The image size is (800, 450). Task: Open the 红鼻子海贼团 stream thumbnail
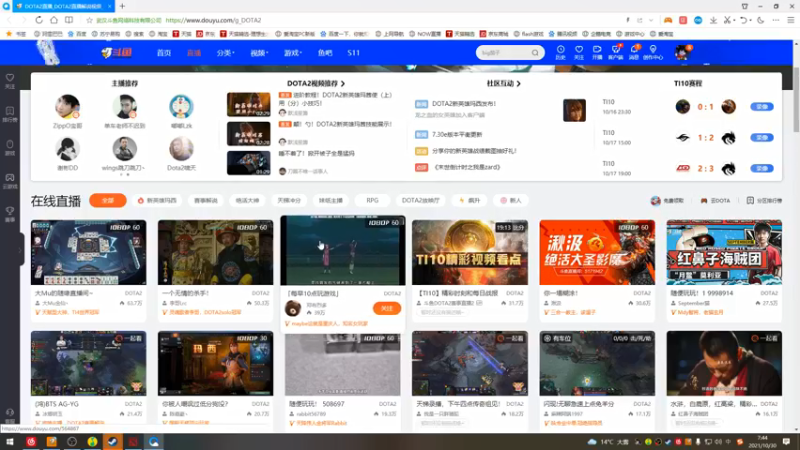pos(724,253)
